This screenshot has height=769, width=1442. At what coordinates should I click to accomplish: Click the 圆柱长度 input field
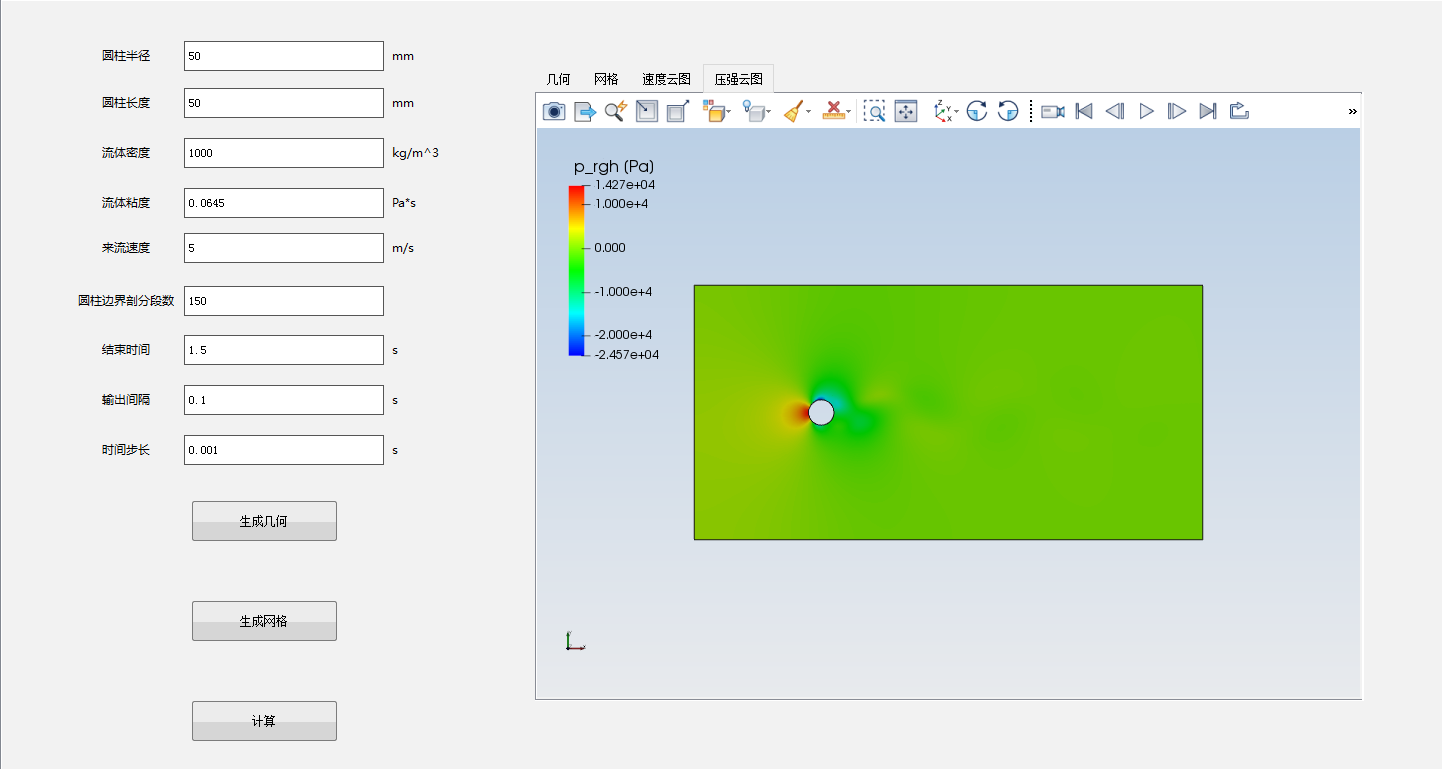point(284,103)
